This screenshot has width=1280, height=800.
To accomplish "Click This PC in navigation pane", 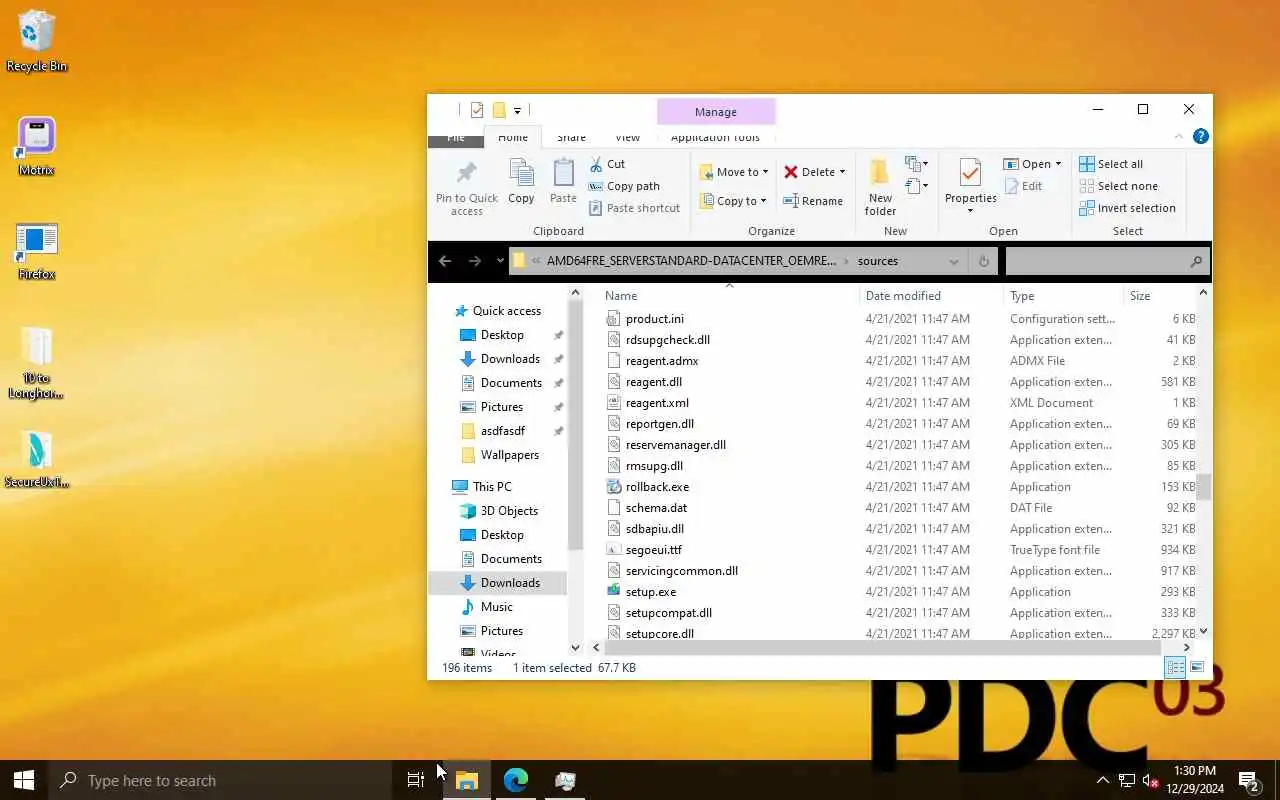I will (x=491, y=487).
